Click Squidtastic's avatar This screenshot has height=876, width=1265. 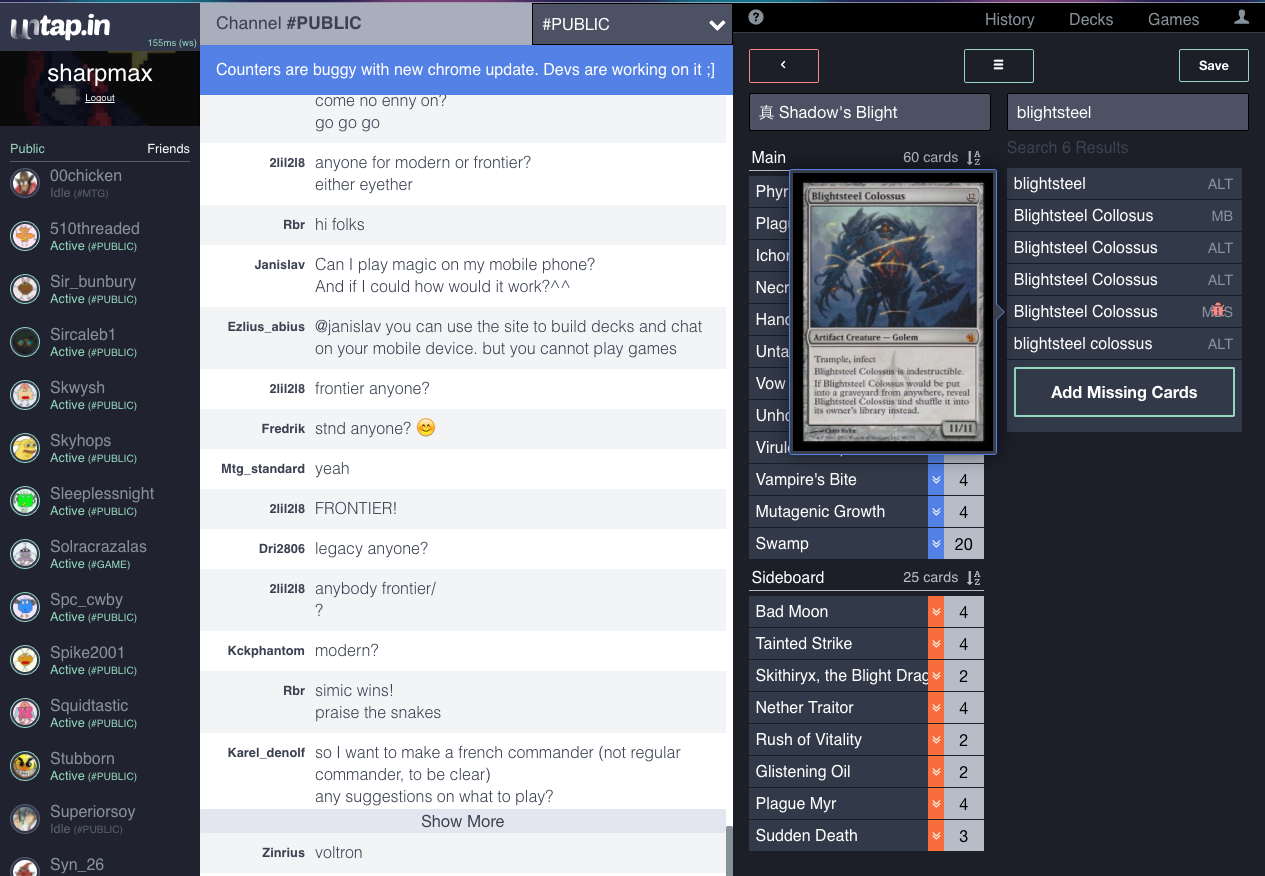click(25, 713)
